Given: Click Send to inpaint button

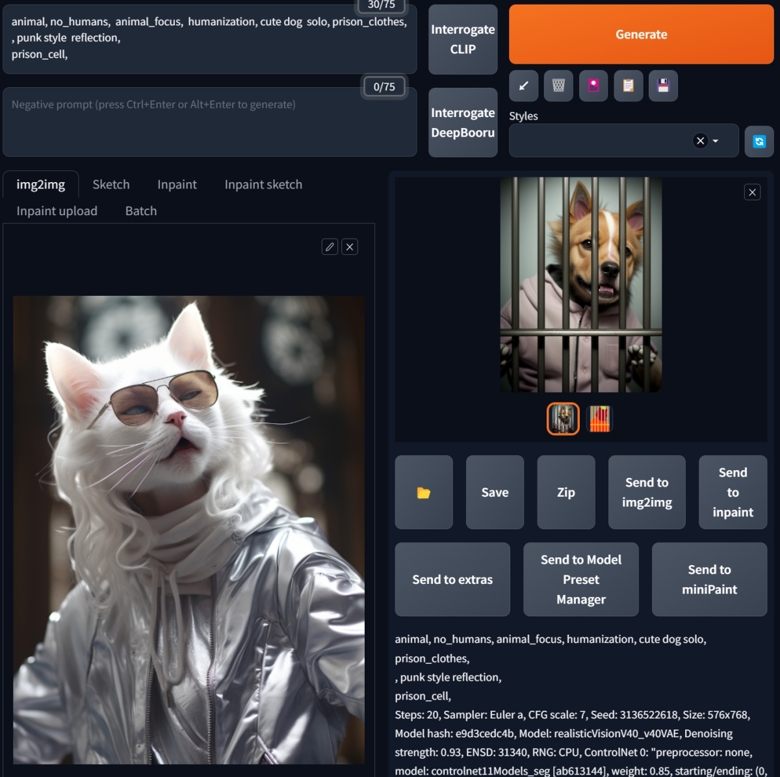Looking at the screenshot, I should (x=733, y=492).
